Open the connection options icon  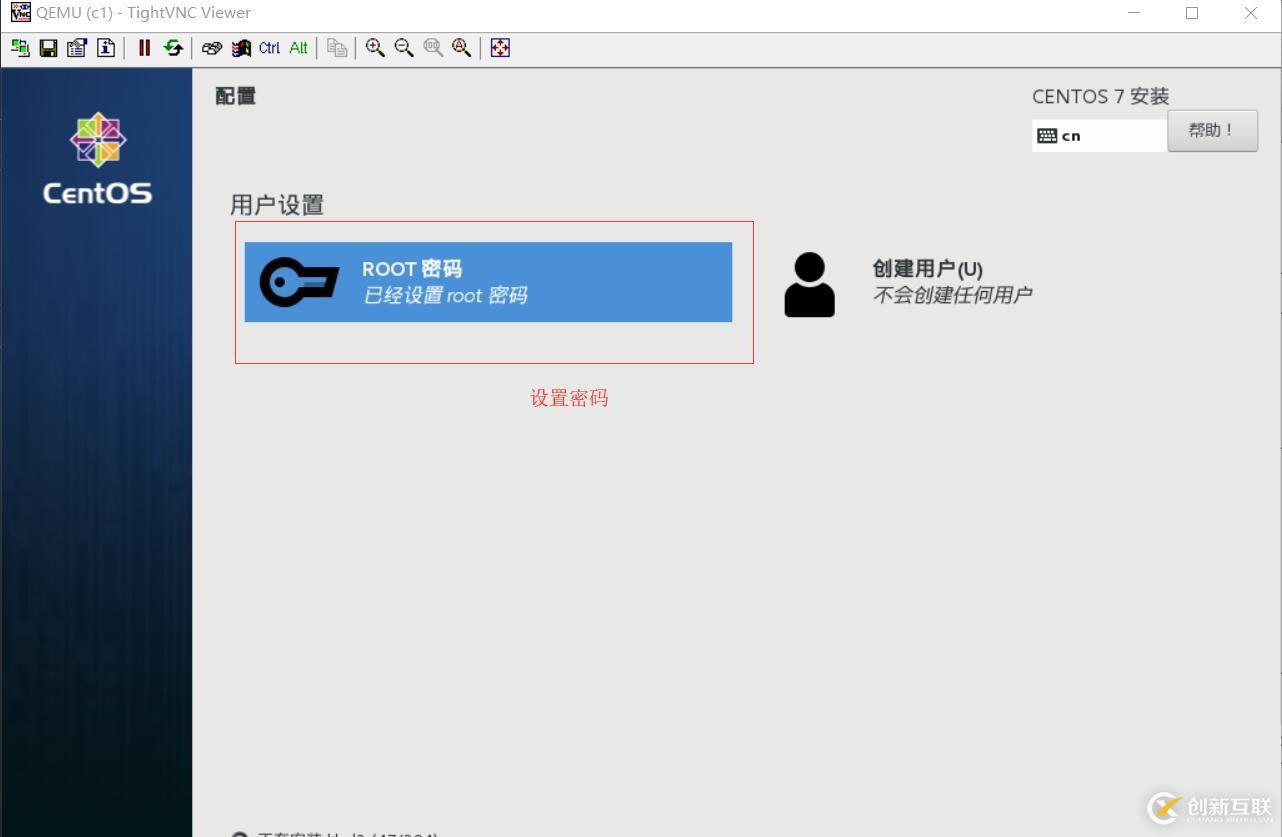pos(77,48)
